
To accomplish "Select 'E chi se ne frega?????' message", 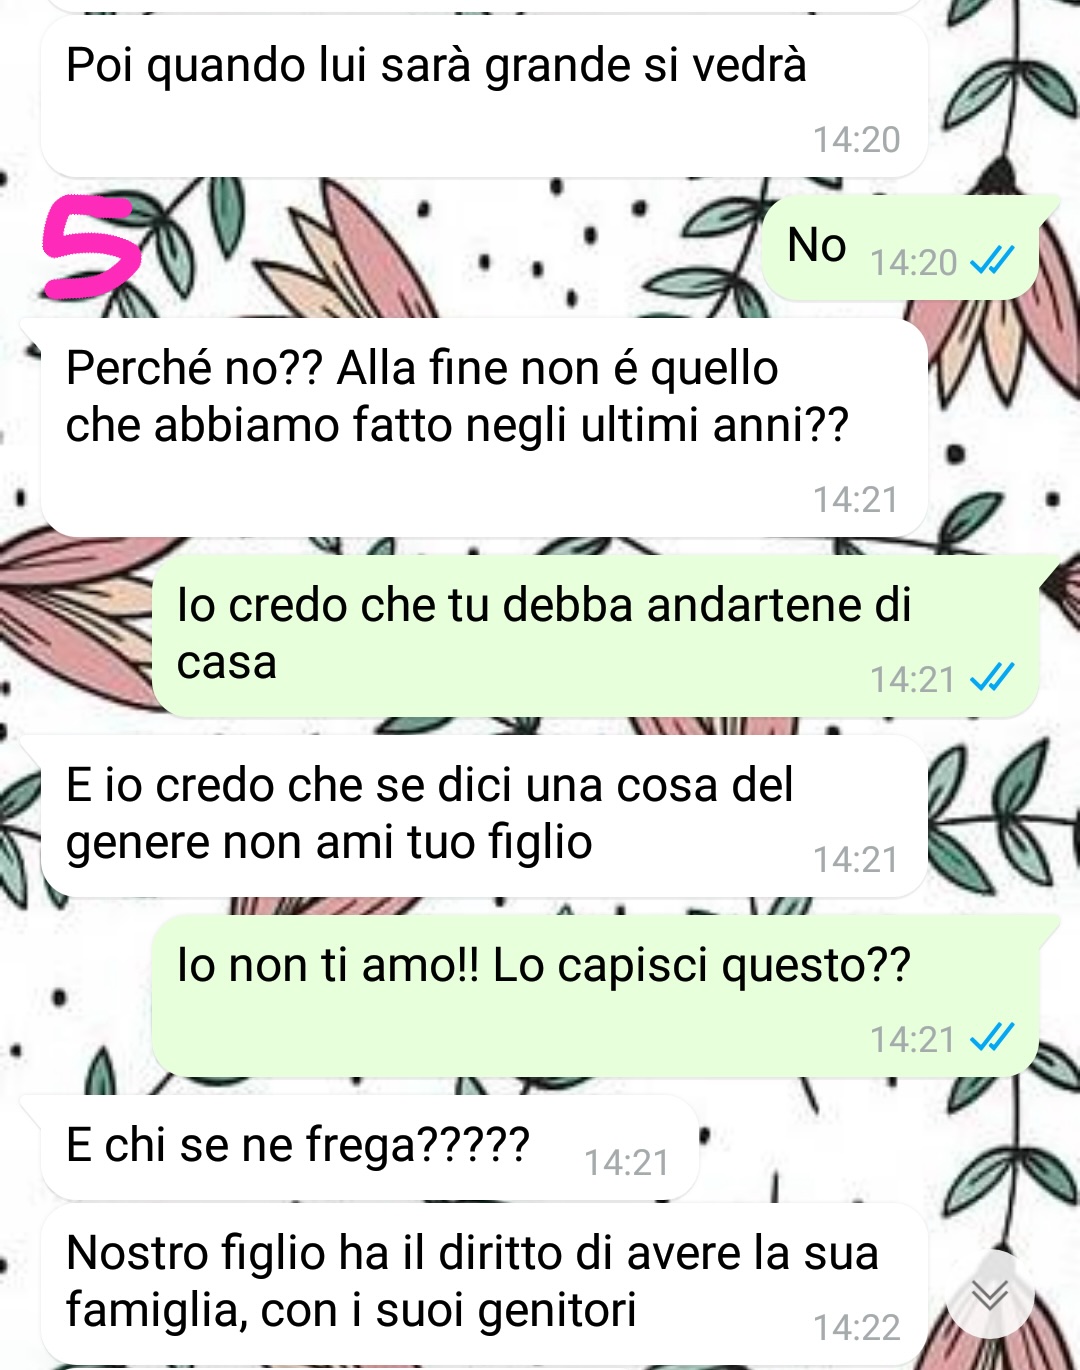I will pos(369,1147).
